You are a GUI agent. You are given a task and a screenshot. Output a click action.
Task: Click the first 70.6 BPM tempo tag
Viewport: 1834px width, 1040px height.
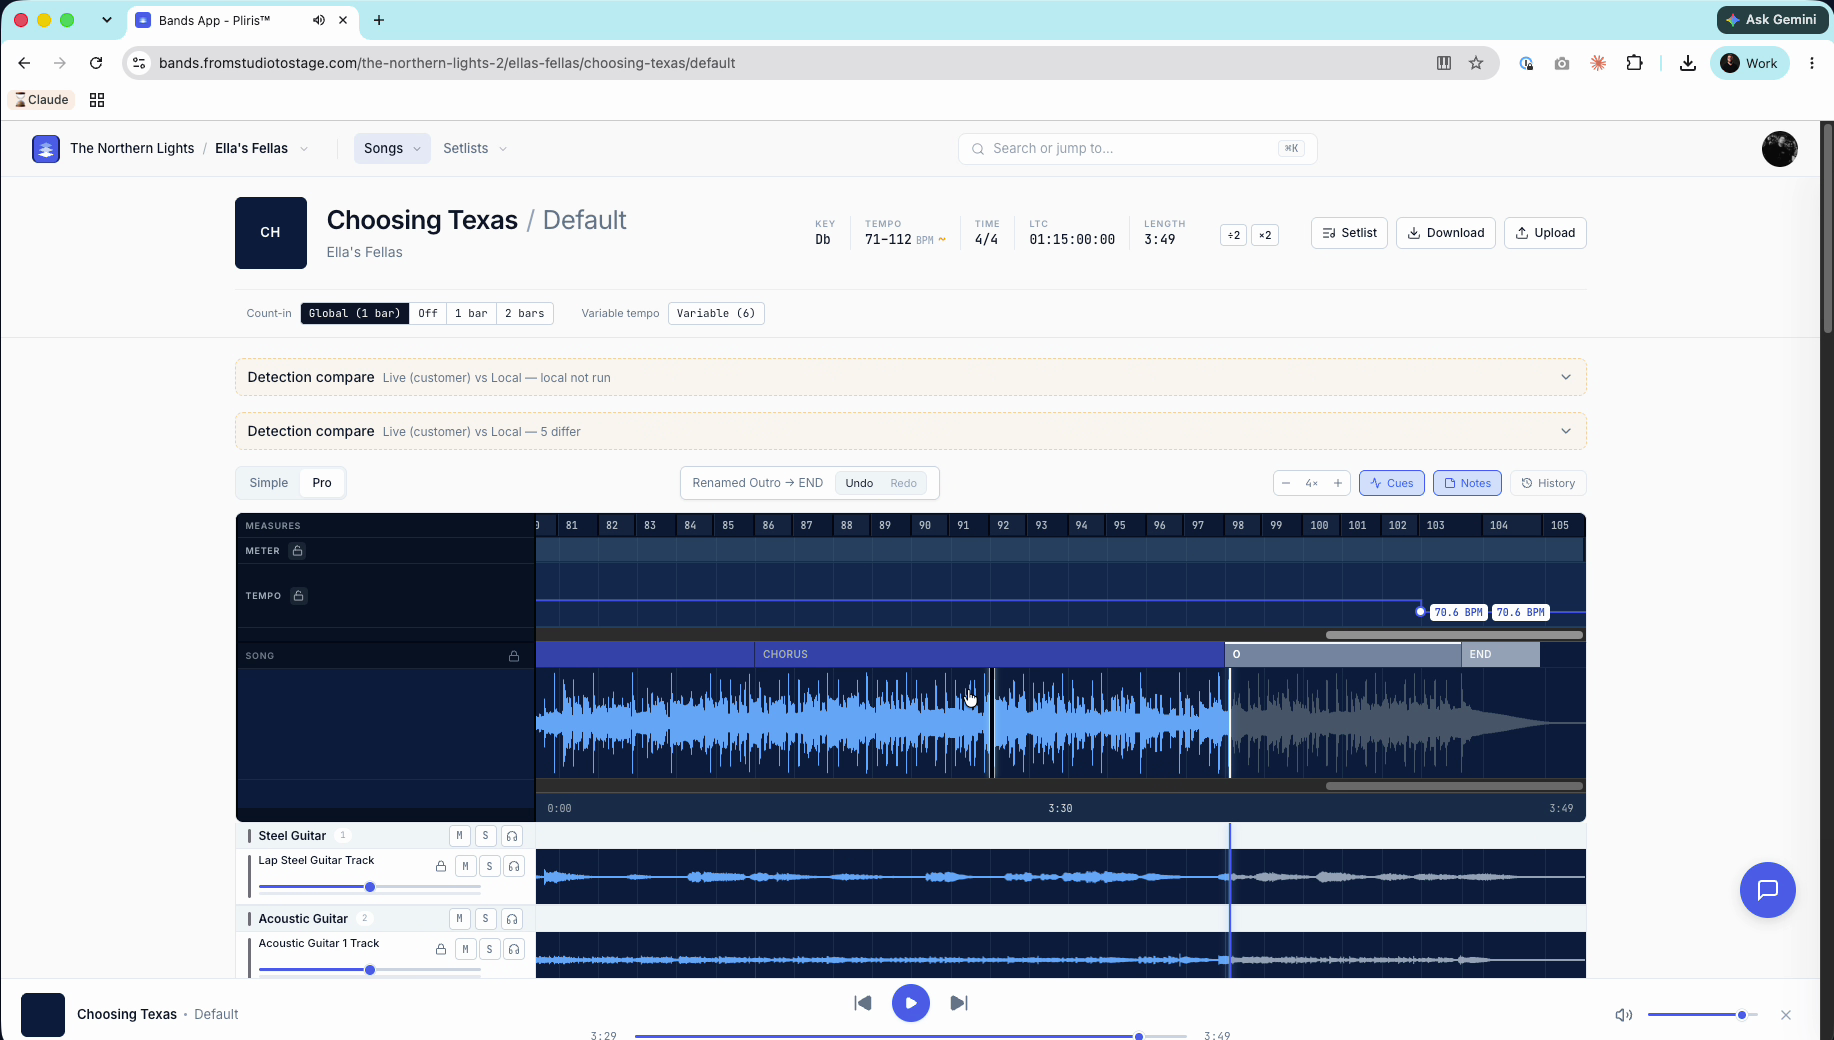pyautogui.click(x=1458, y=612)
